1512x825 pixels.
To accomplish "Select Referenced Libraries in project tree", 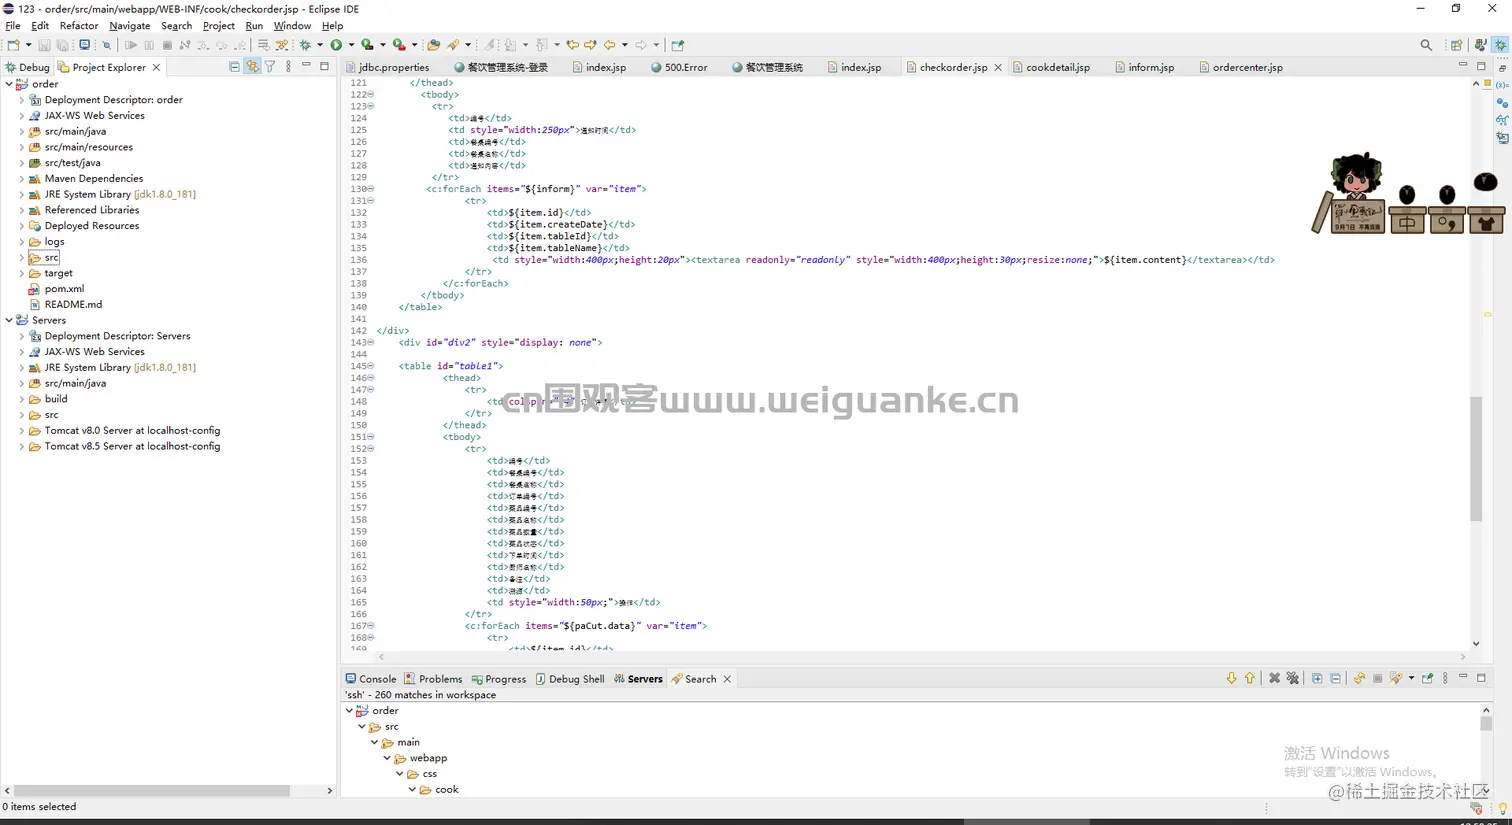I will (91, 210).
